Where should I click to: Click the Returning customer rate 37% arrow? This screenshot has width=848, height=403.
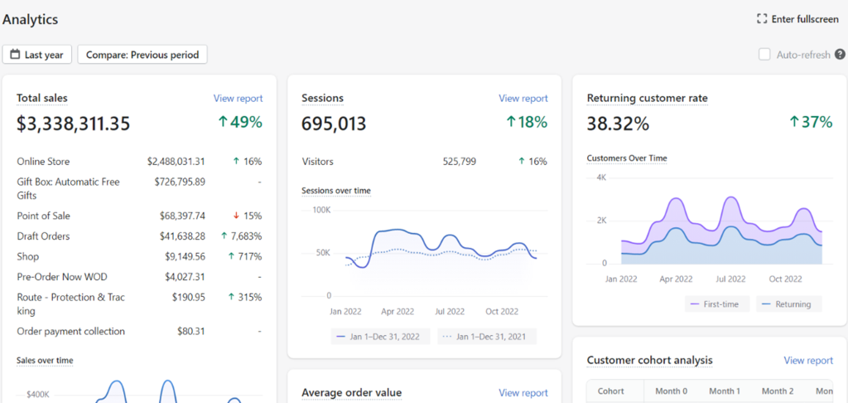794,122
